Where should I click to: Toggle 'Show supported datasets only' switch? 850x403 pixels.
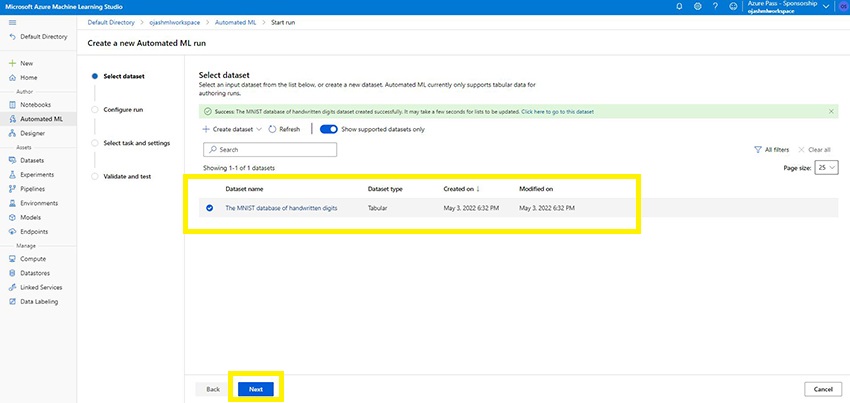coord(329,130)
